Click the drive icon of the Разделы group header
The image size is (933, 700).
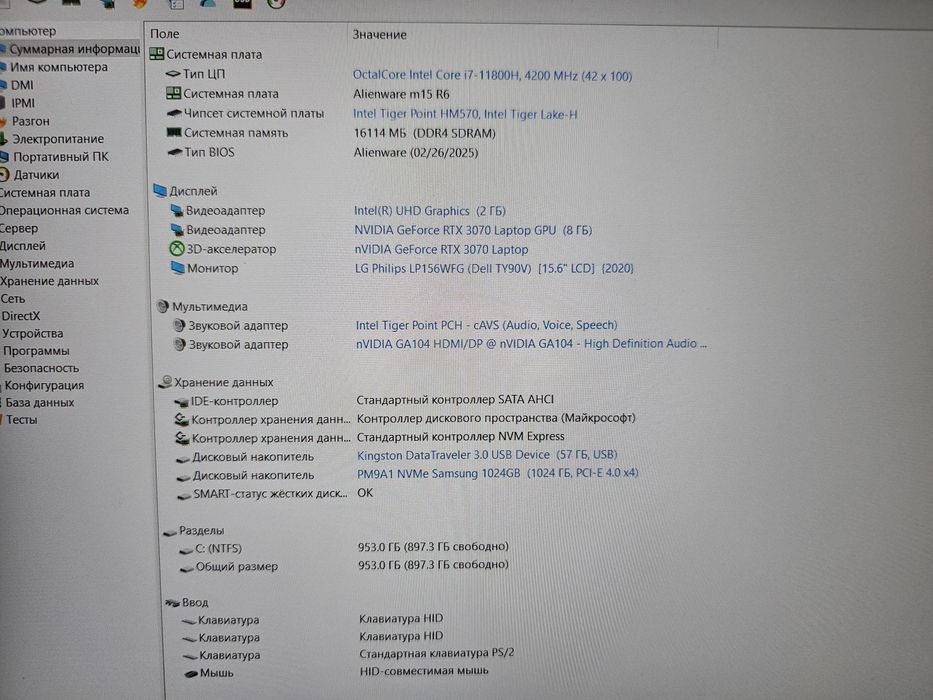pos(170,532)
